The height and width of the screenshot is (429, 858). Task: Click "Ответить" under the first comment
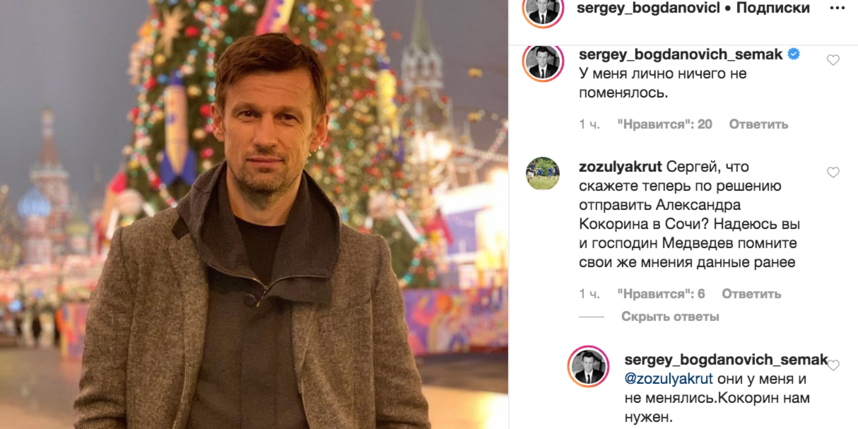(758, 124)
